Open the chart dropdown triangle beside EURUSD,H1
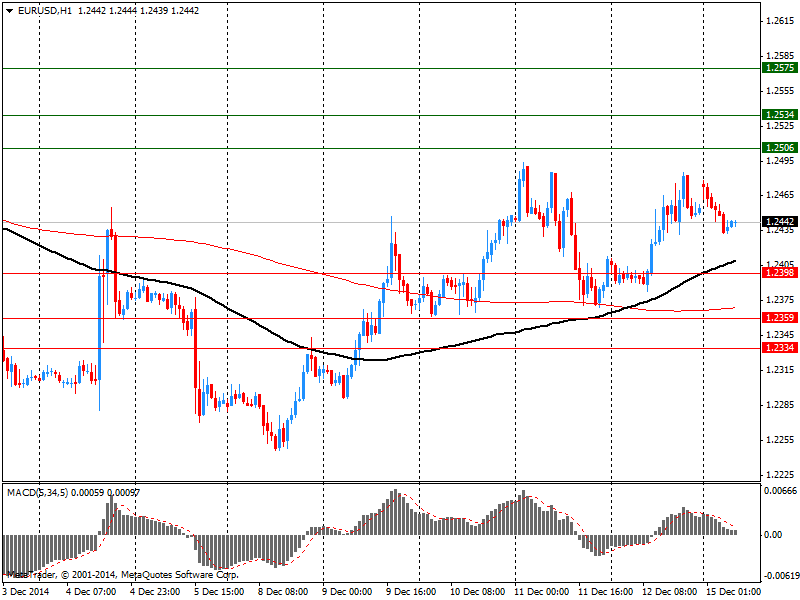800x600 pixels. click(x=9, y=11)
